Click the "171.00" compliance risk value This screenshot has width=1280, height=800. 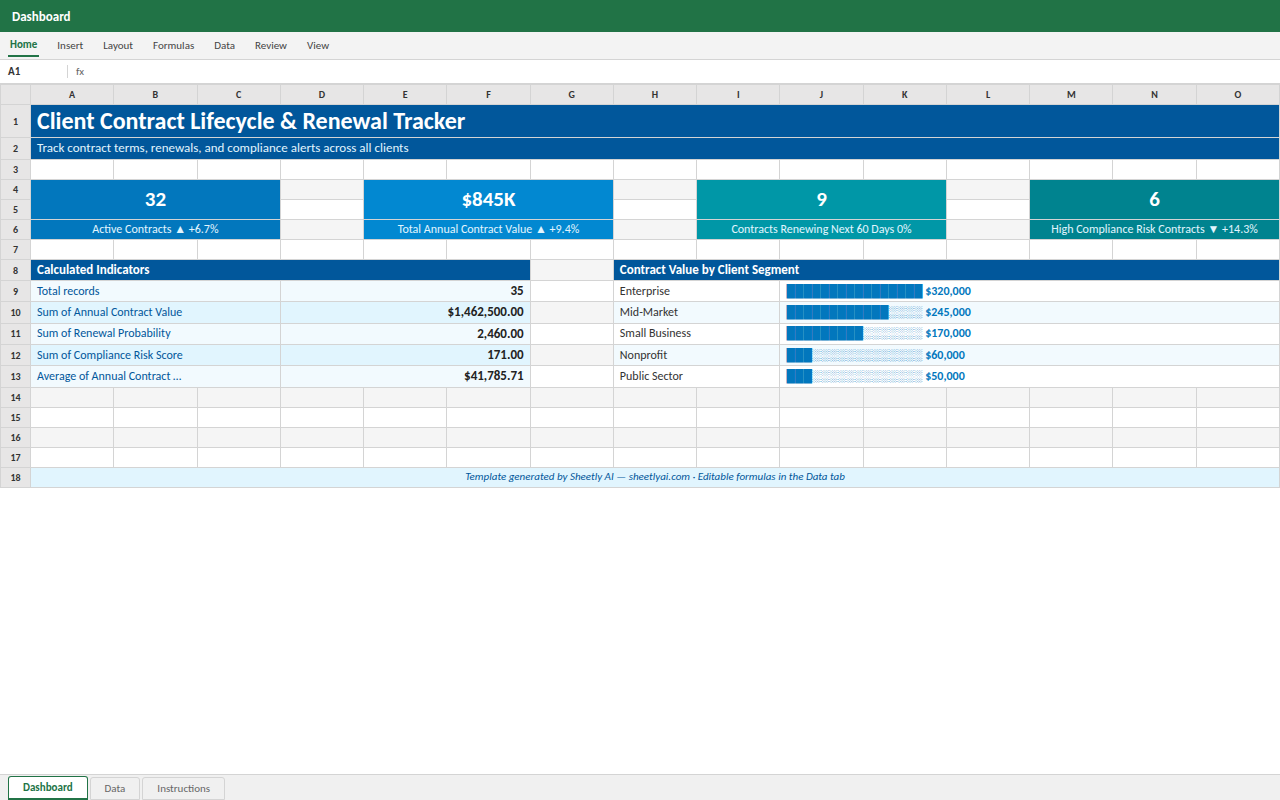click(x=405, y=355)
